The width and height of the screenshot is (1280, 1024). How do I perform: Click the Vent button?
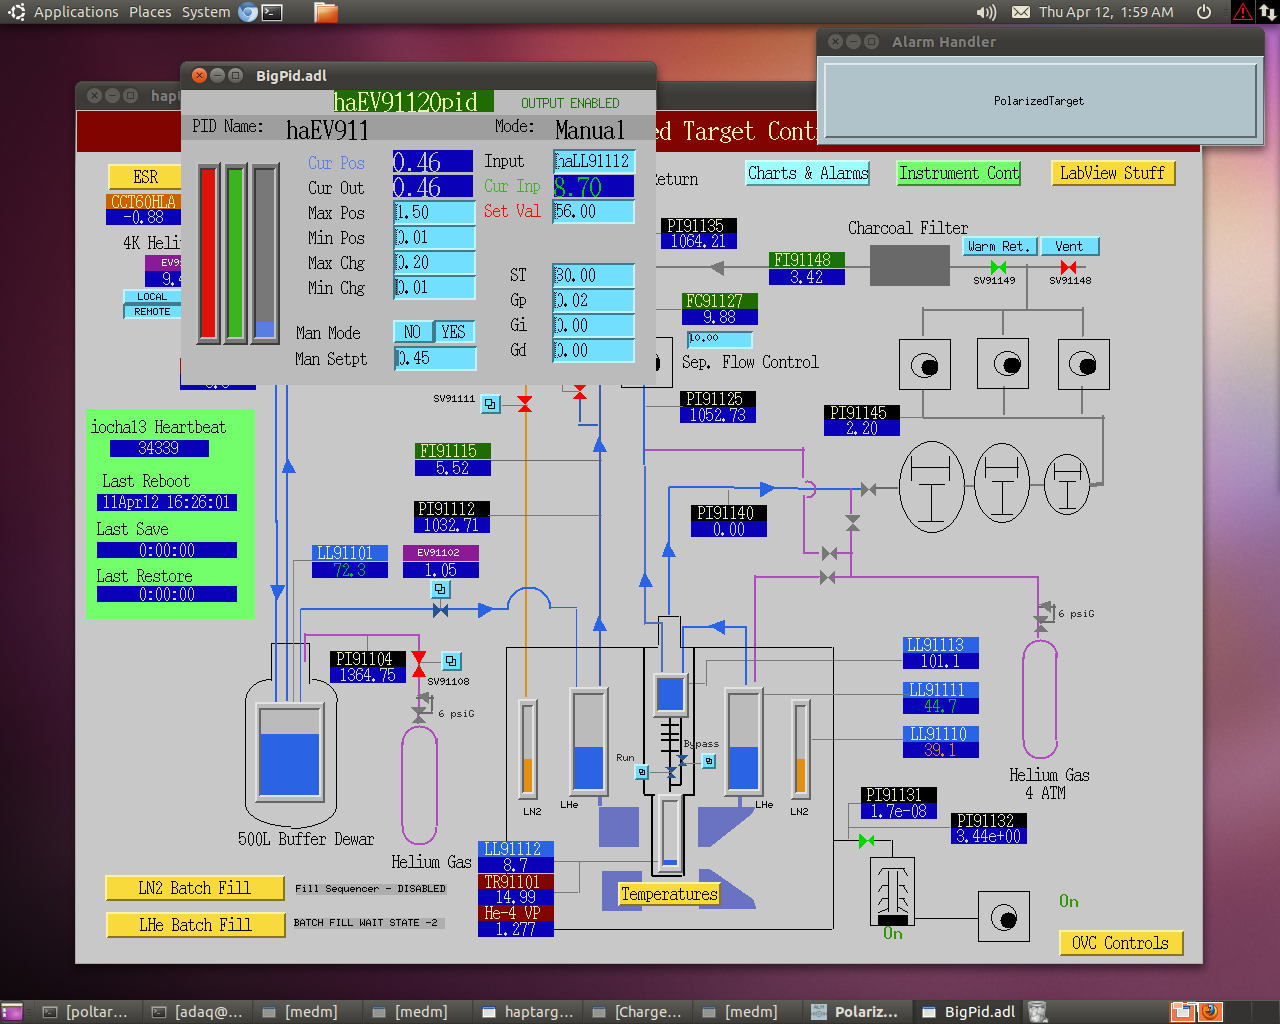pos(1069,246)
